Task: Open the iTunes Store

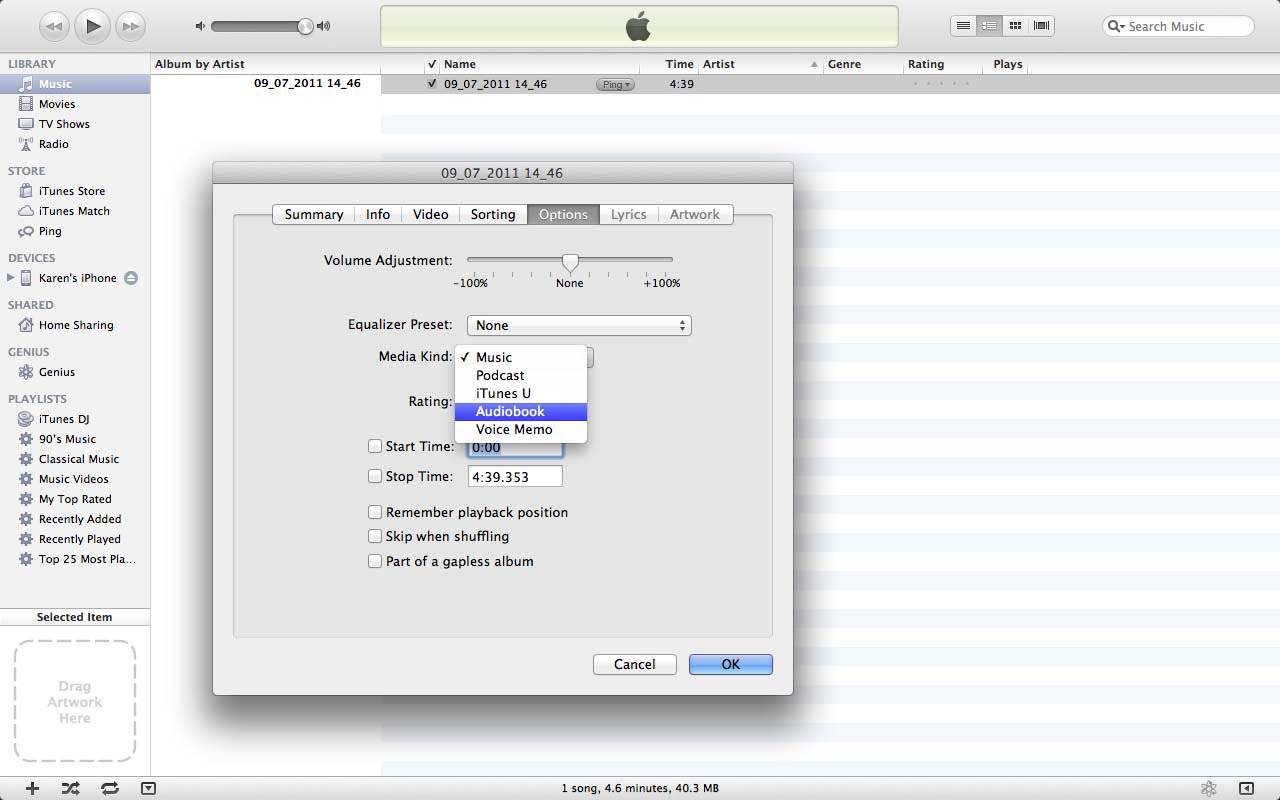Action: 75,191
